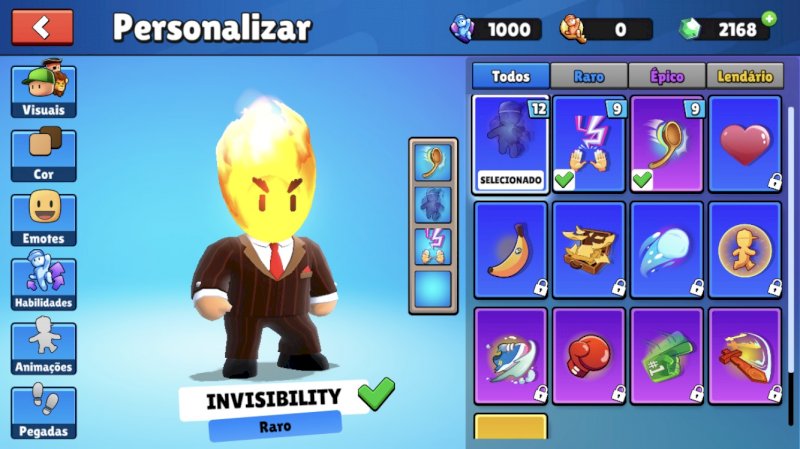This screenshot has width=800, height=449.
Task: Add gems with the green plus icon
Action: click(x=769, y=19)
